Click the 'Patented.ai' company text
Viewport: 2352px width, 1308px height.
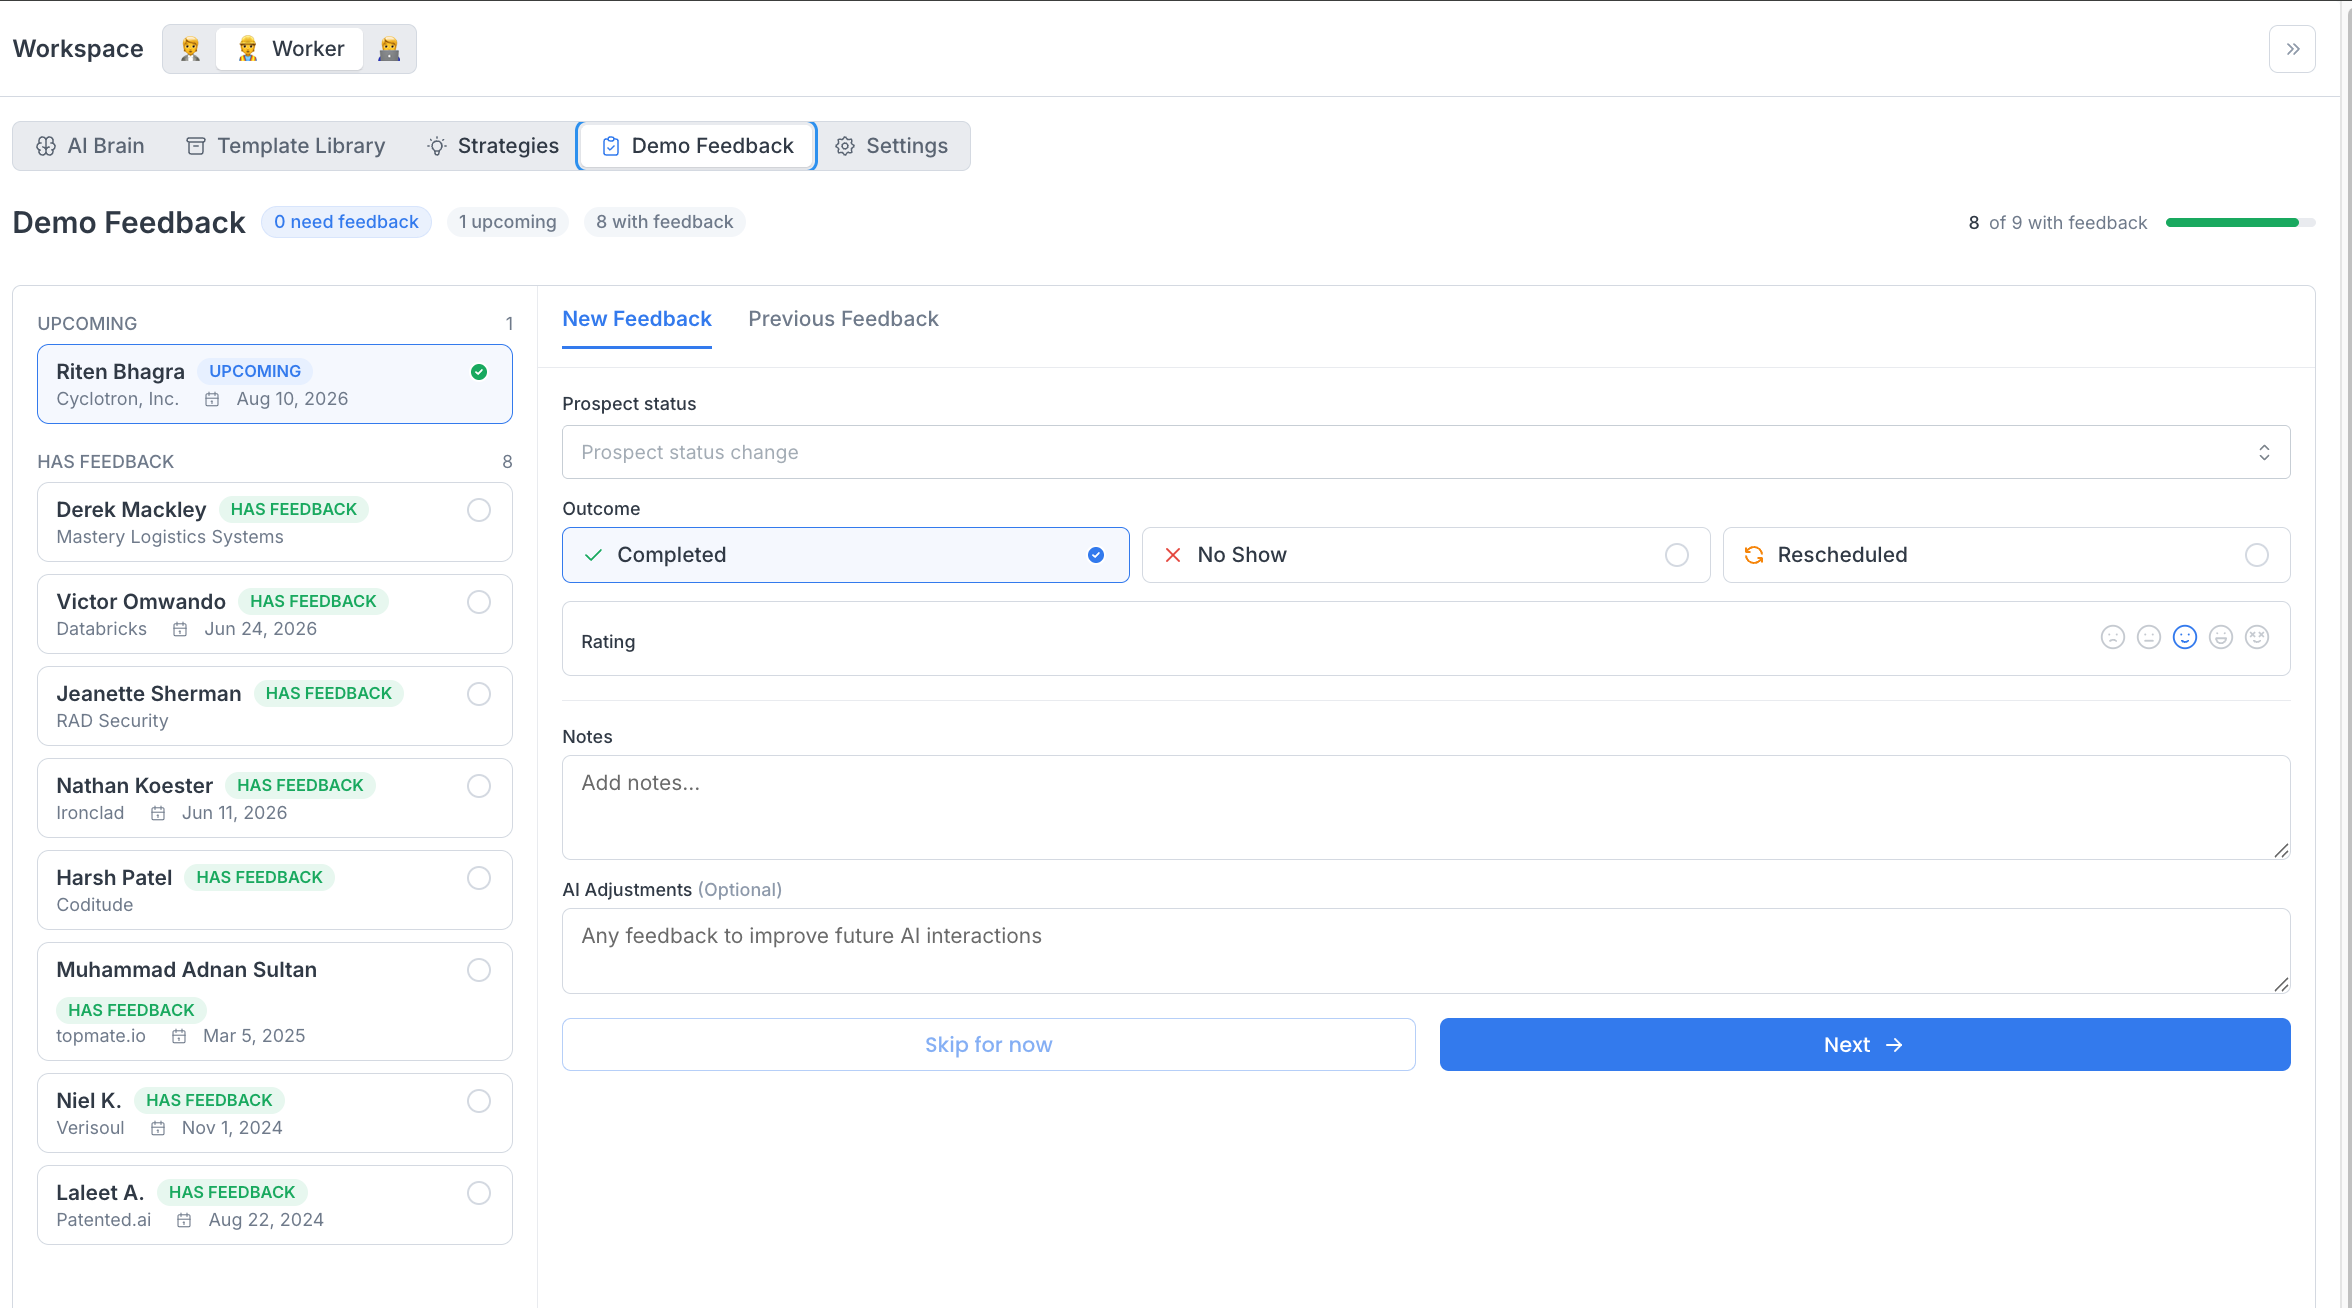(x=104, y=1220)
